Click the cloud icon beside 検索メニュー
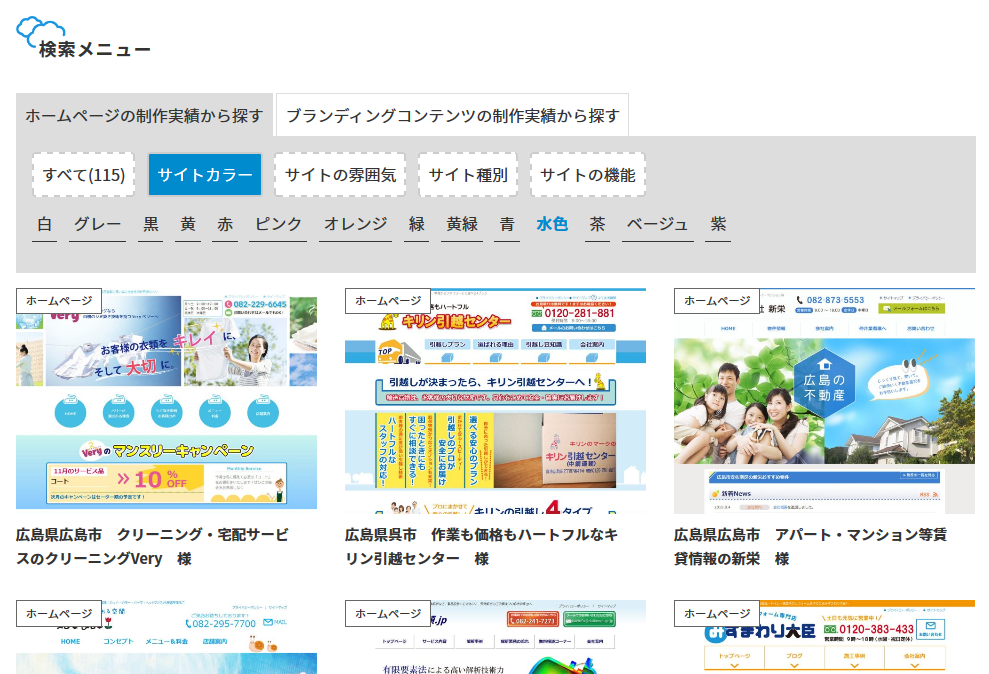This screenshot has width=989, height=674. [x=40, y=31]
